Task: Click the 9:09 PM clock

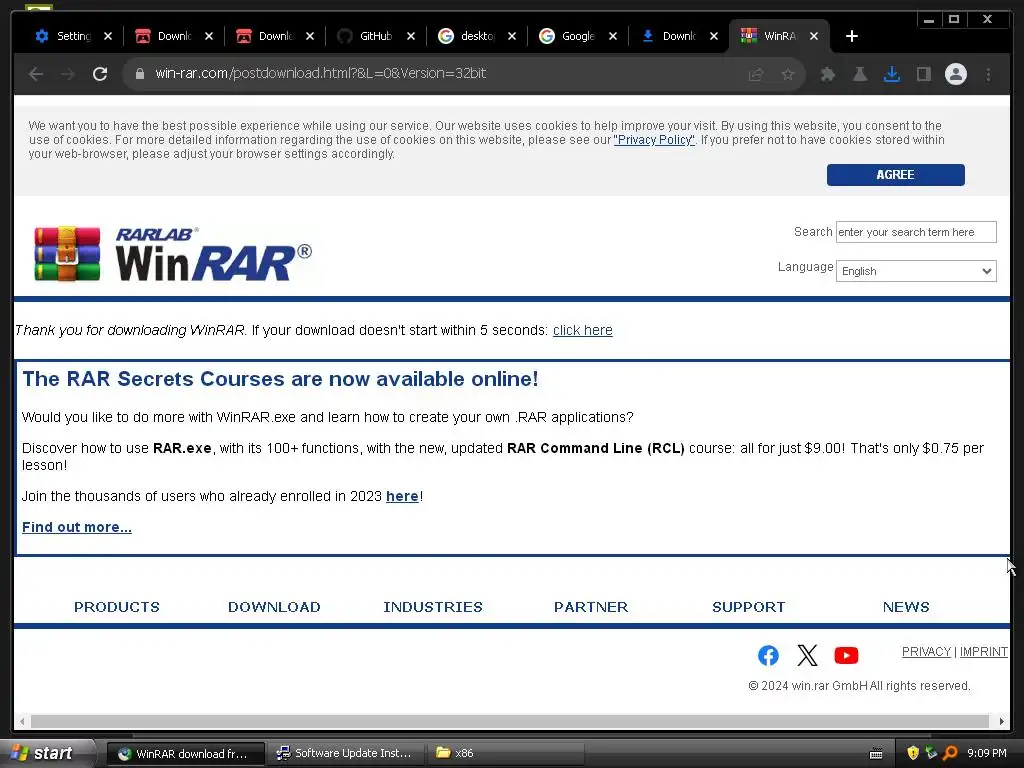Action: [x=987, y=753]
